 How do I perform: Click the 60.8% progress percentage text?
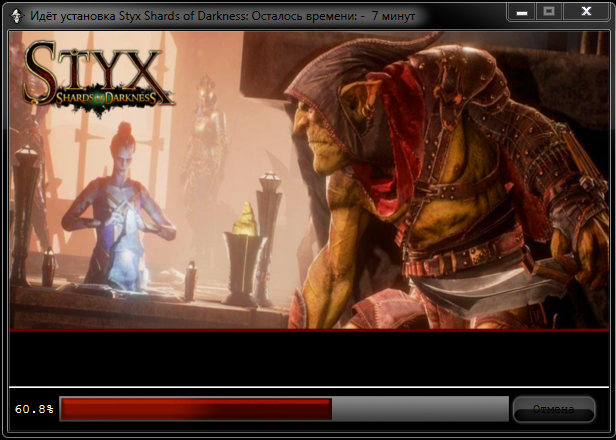(x=34, y=409)
